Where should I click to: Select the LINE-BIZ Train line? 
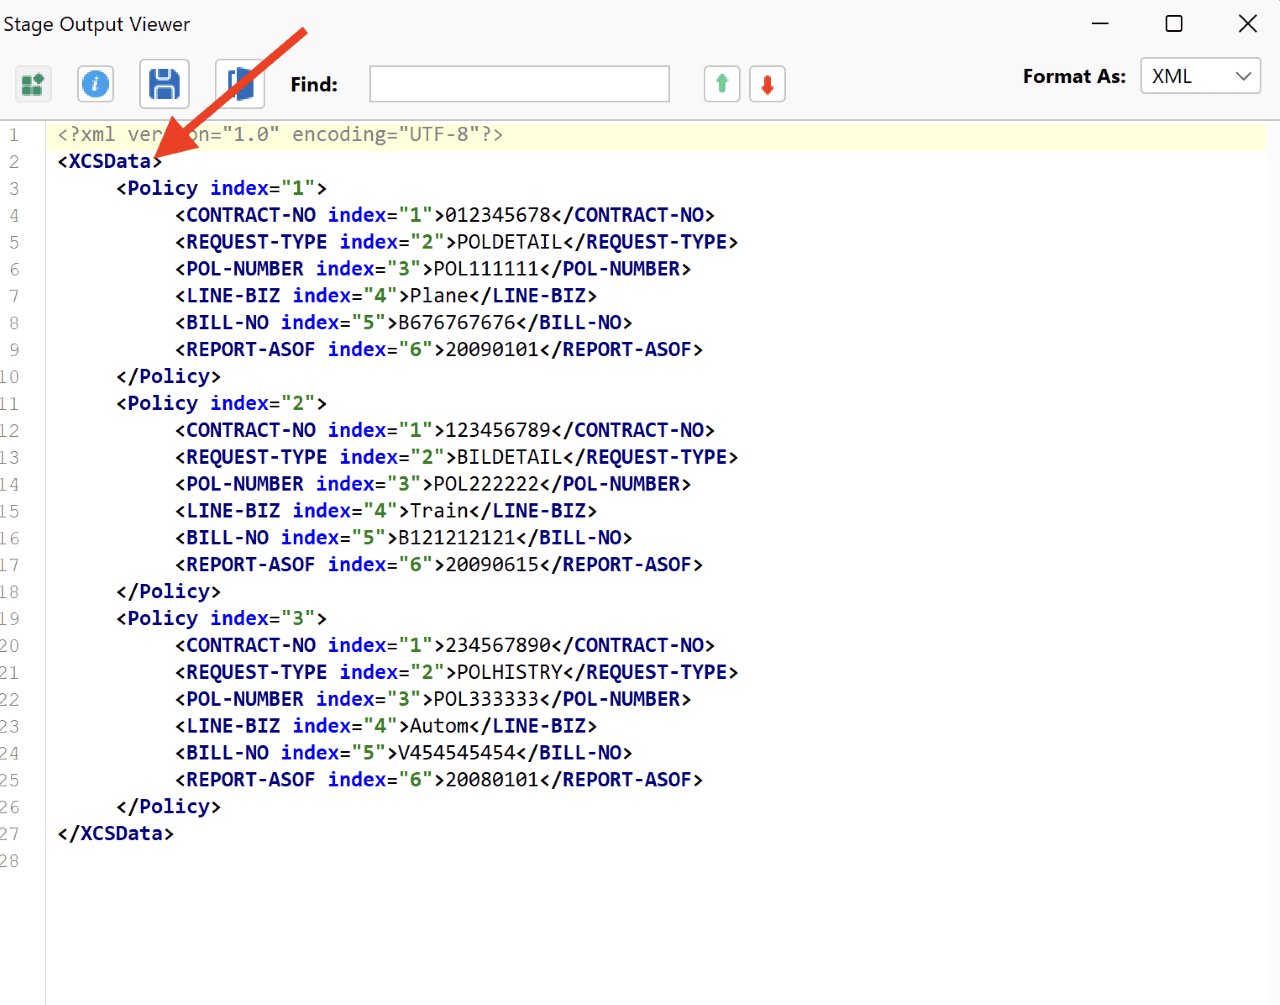pos(386,511)
